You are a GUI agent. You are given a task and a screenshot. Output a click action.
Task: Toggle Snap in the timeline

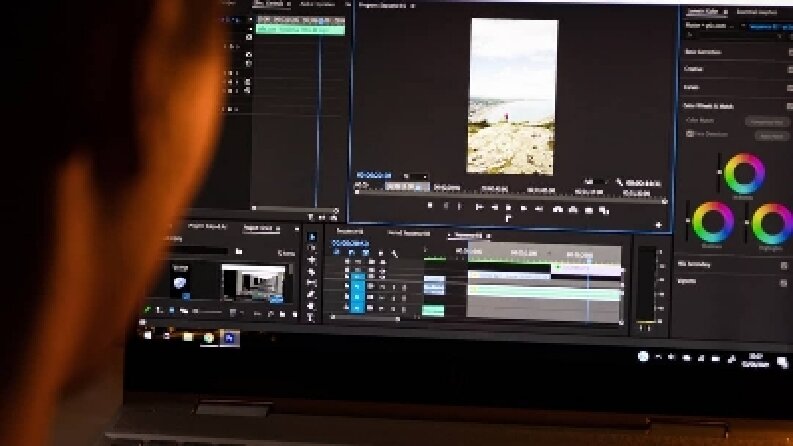(351, 252)
